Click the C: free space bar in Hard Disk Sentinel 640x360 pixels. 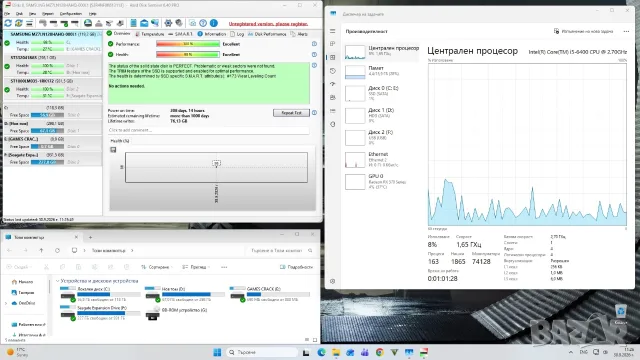point(47,115)
